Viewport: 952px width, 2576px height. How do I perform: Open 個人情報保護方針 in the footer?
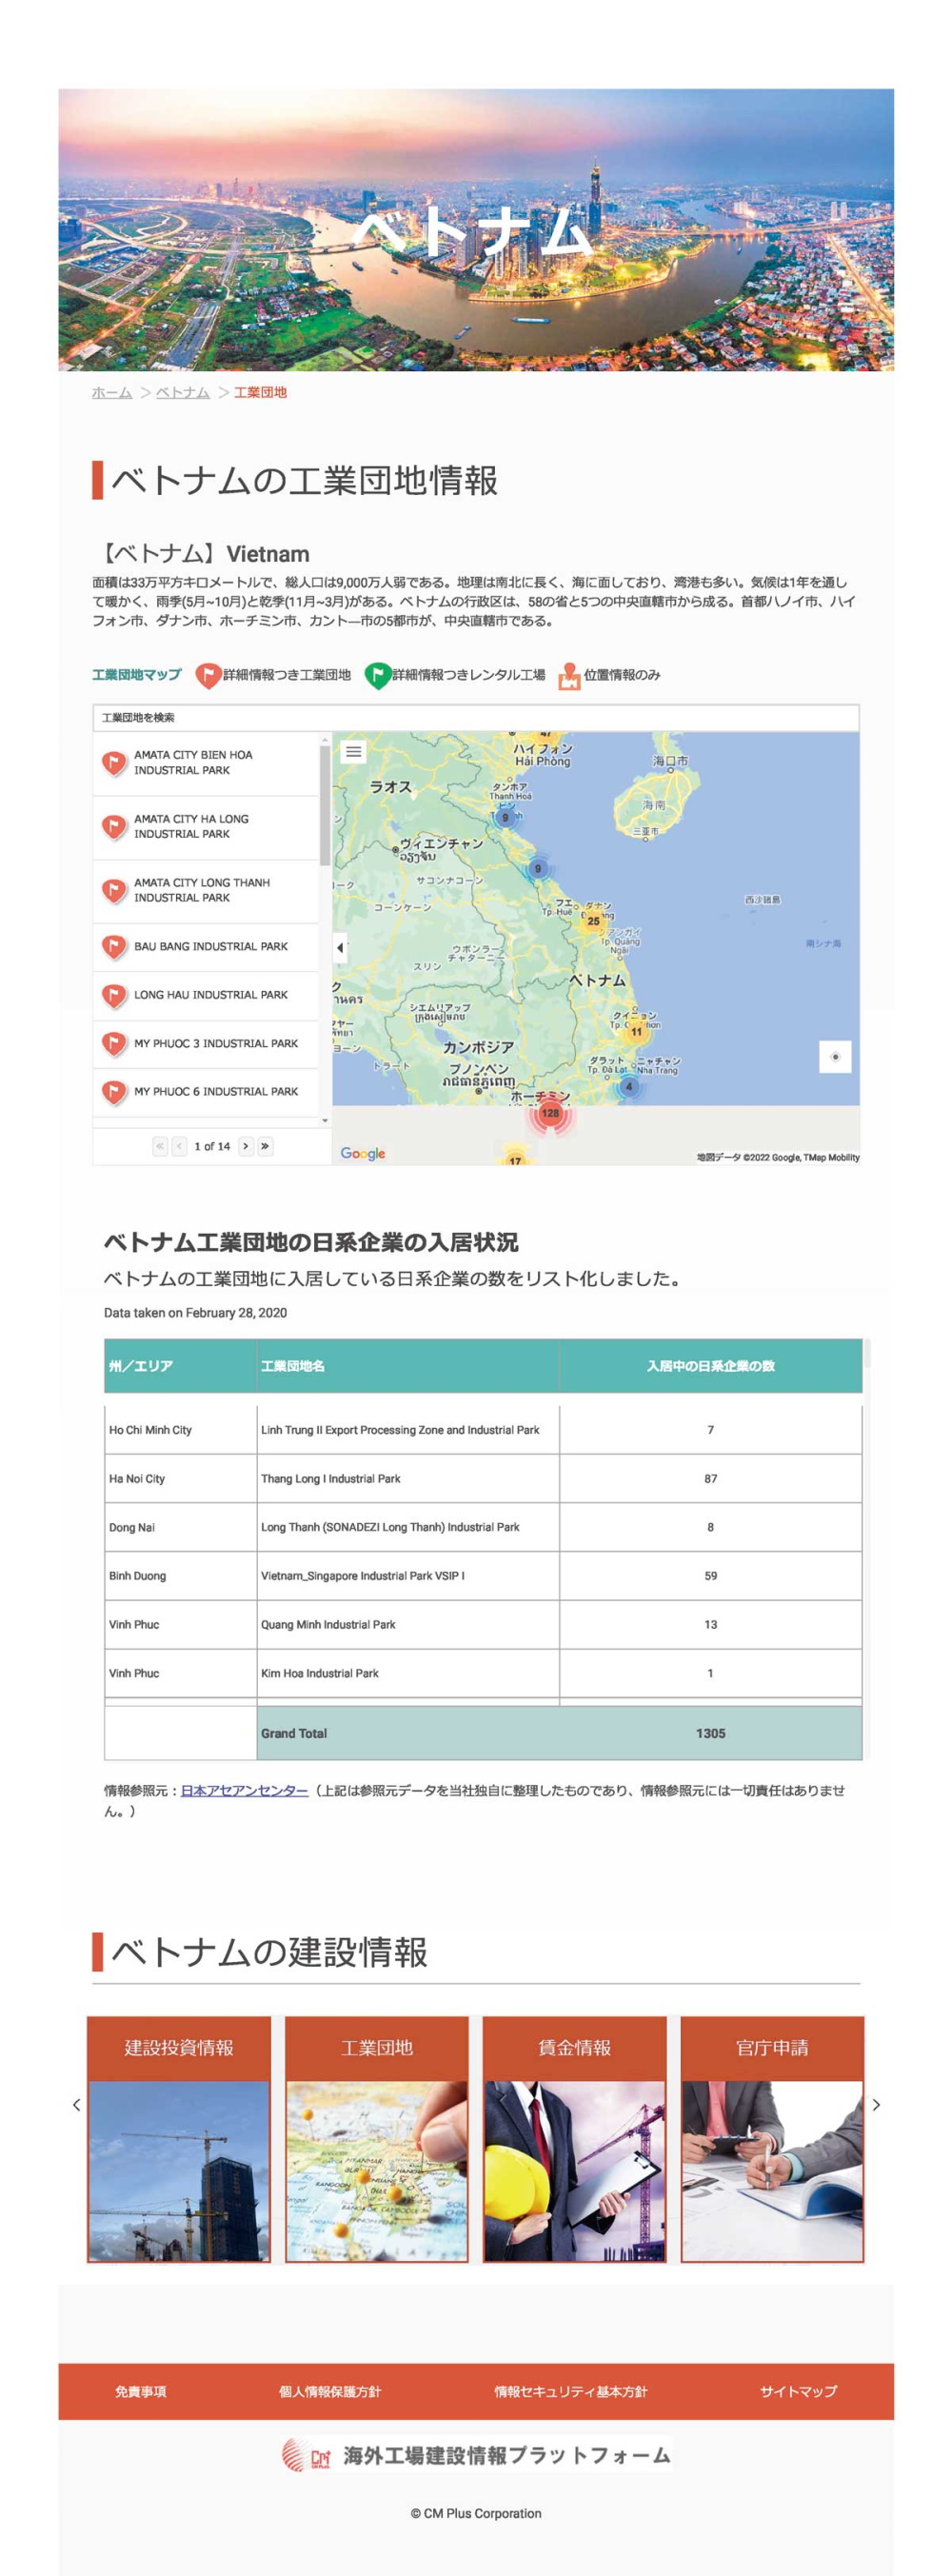(330, 2391)
